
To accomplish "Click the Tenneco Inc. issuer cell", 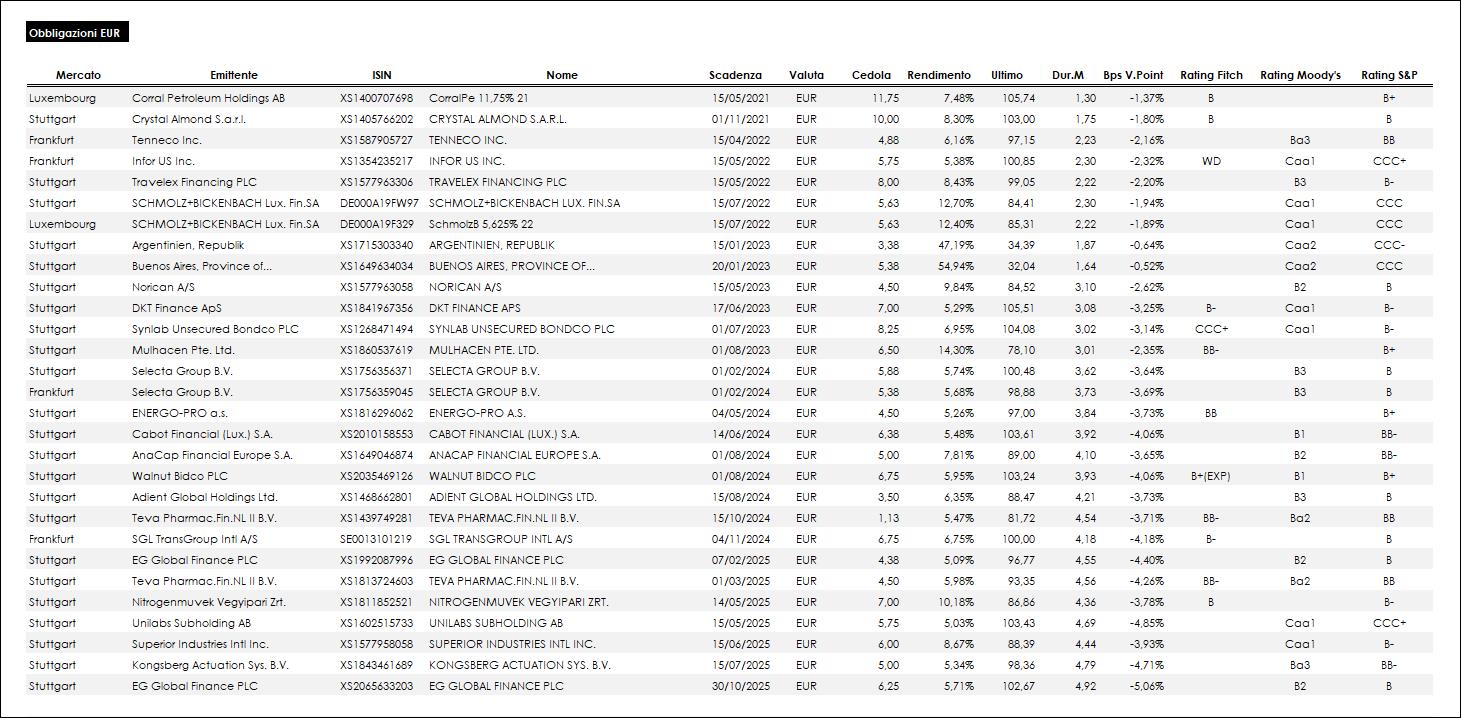I will pyautogui.click(x=166, y=141).
